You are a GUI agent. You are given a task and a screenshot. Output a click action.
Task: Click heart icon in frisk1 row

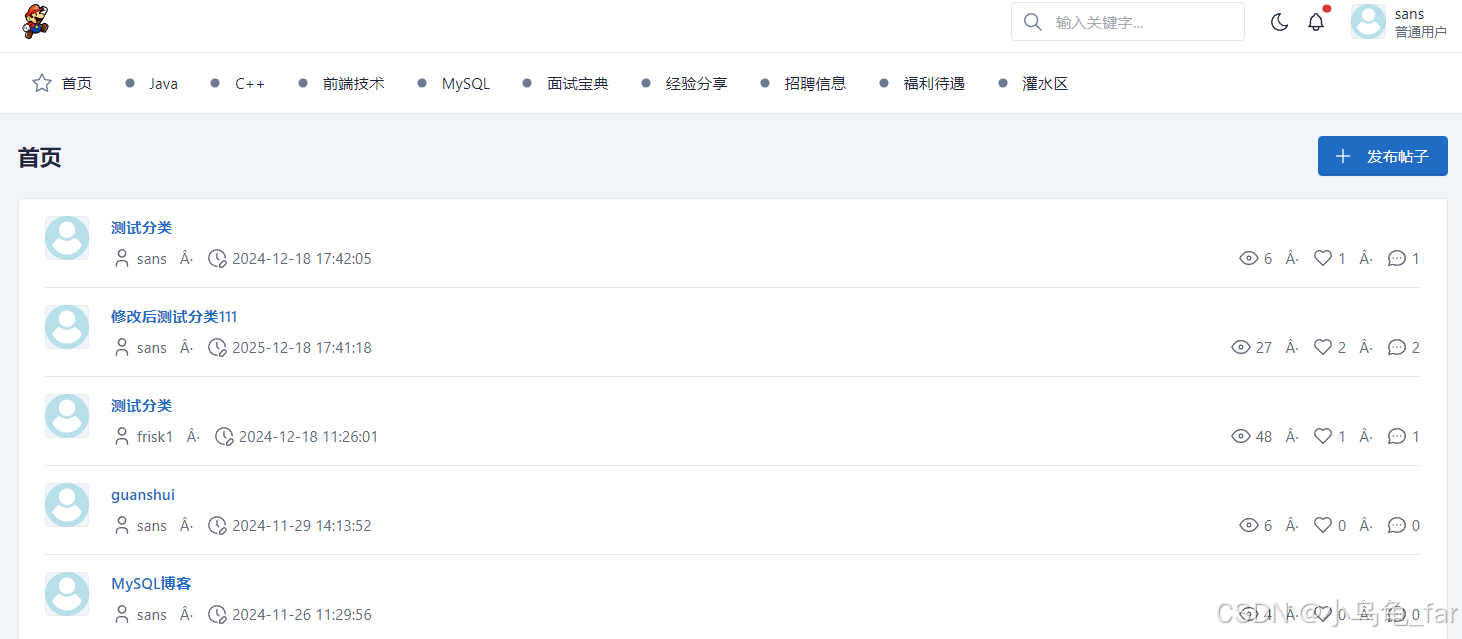tap(1323, 436)
